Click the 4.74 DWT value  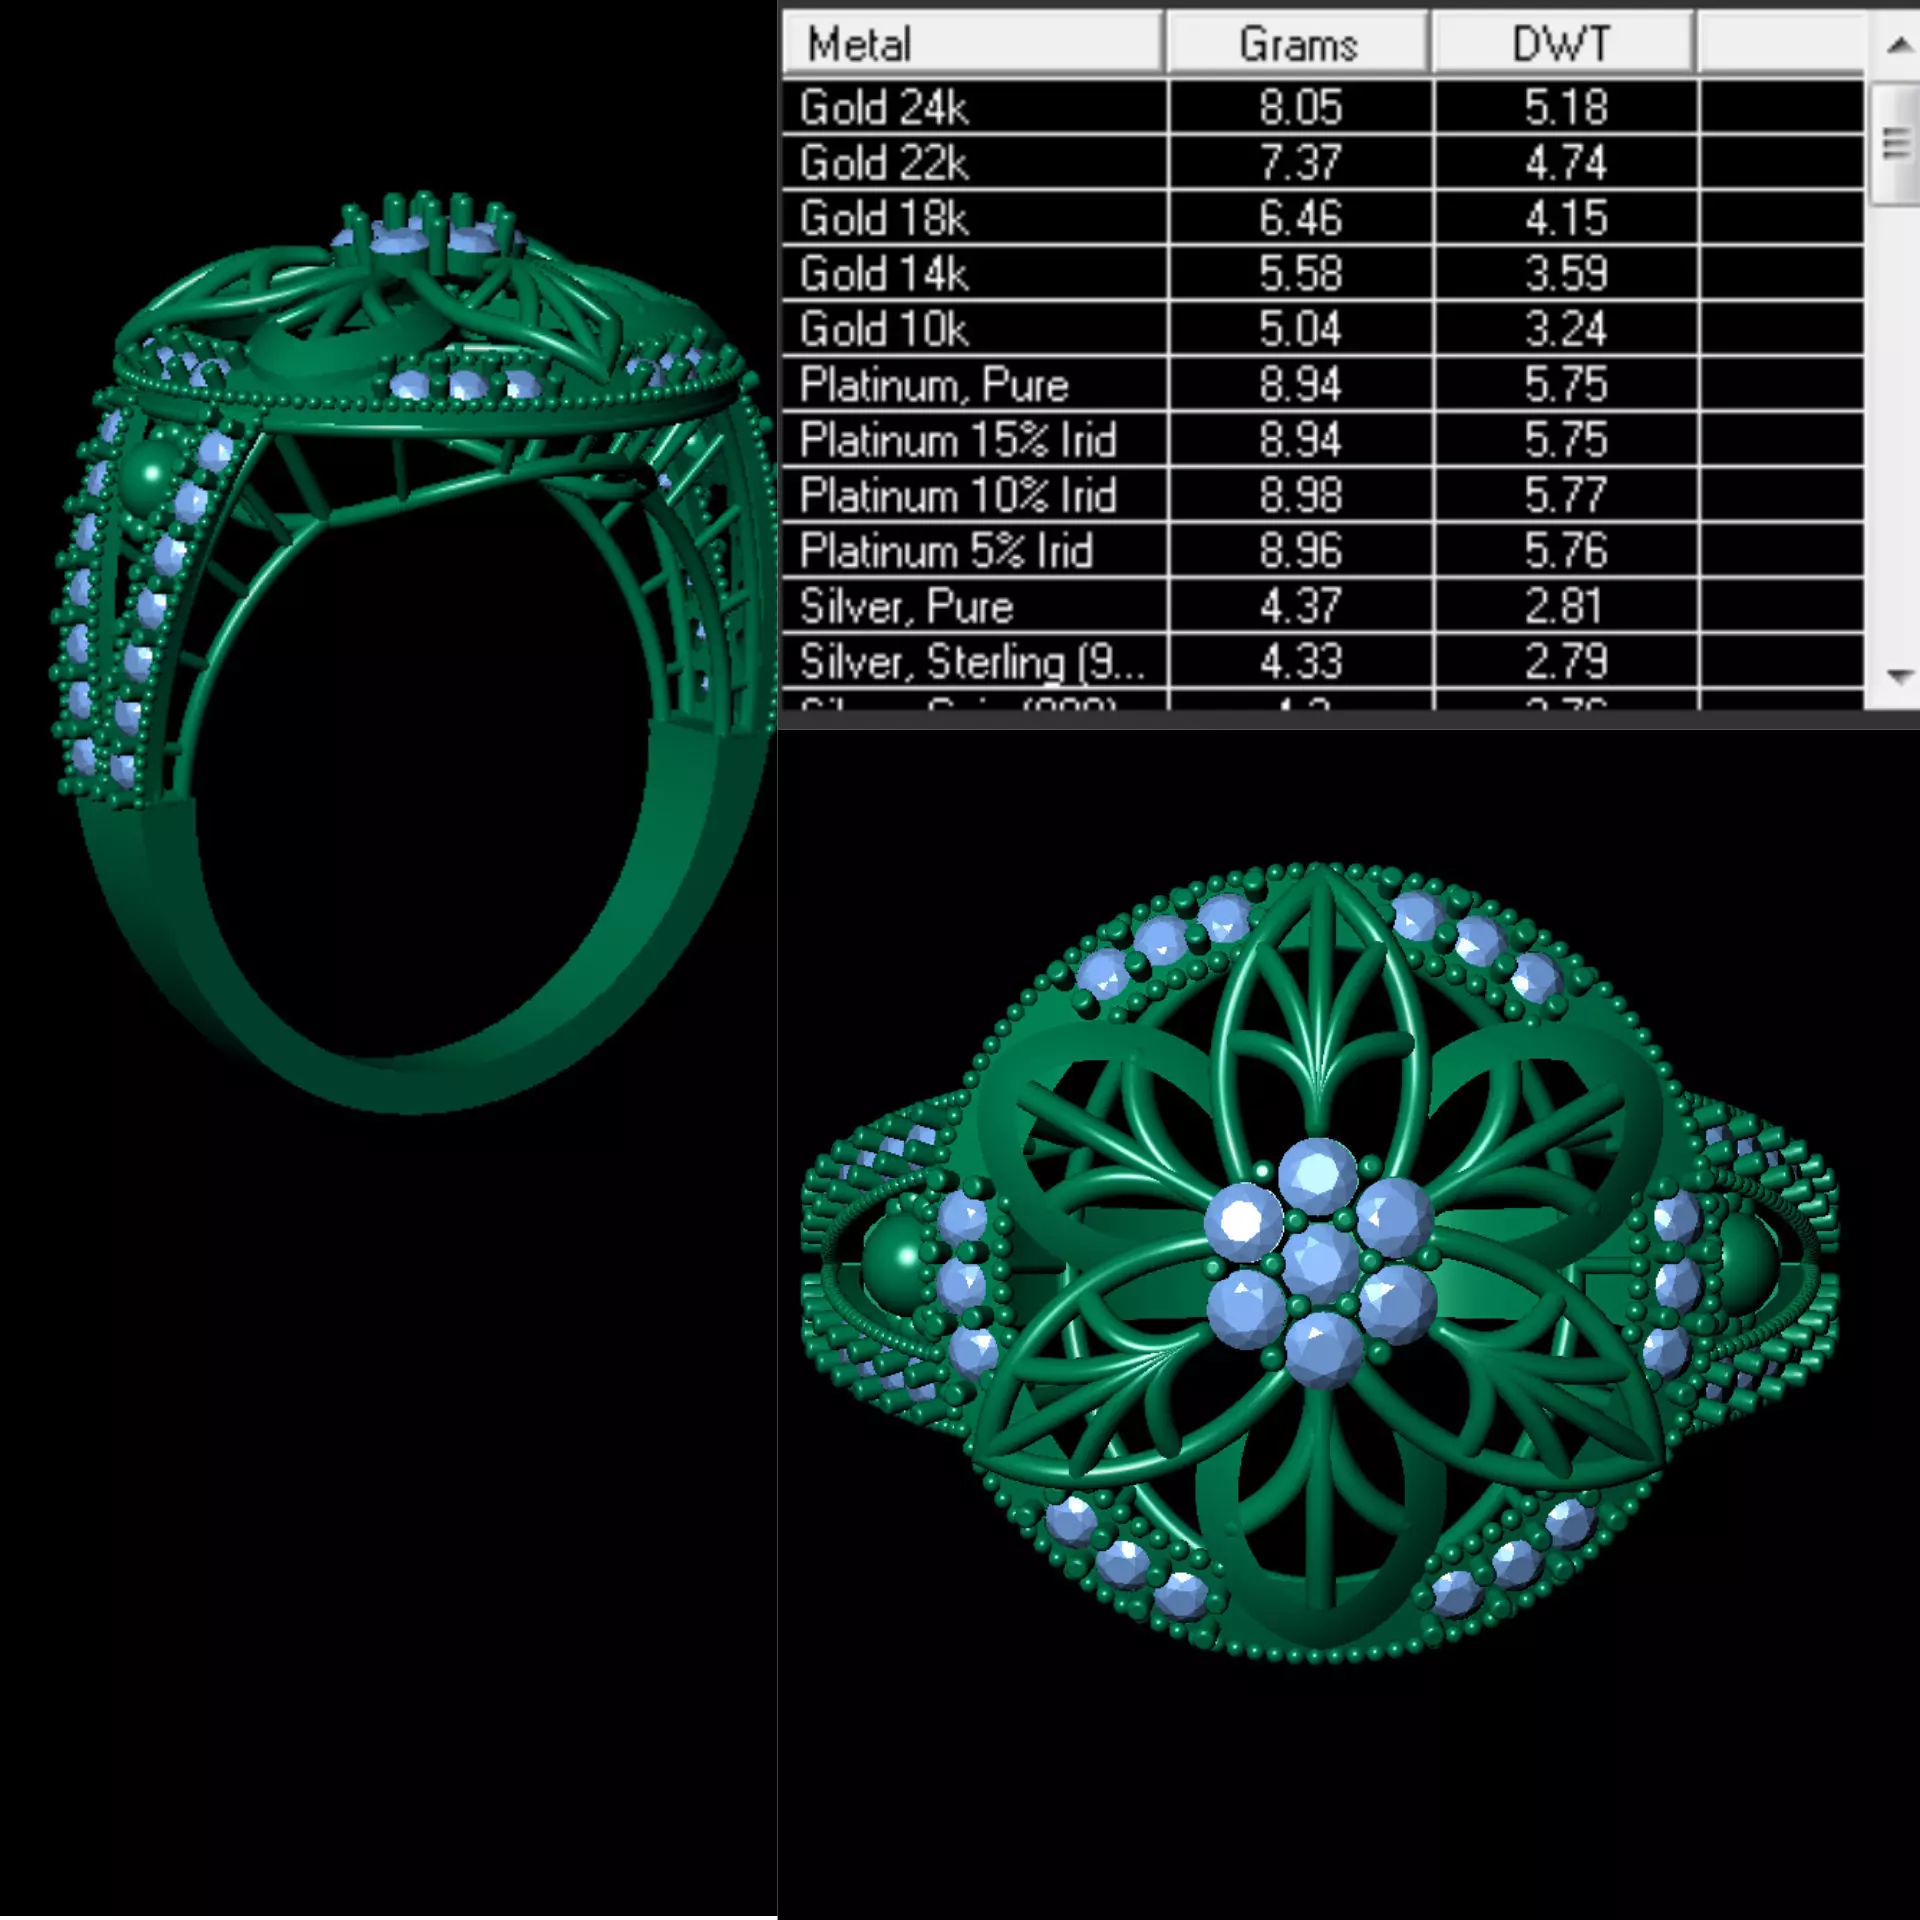coord(1566,162)
